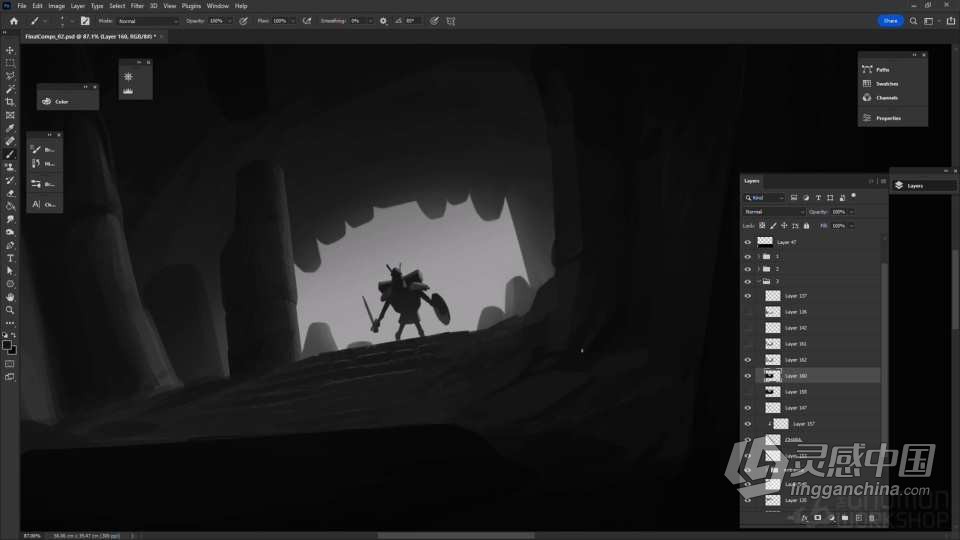Image resolution: width=960 pixels, height=540 pixels.
Task: Select the Frame tool
Action: click(x=10, y=115)
